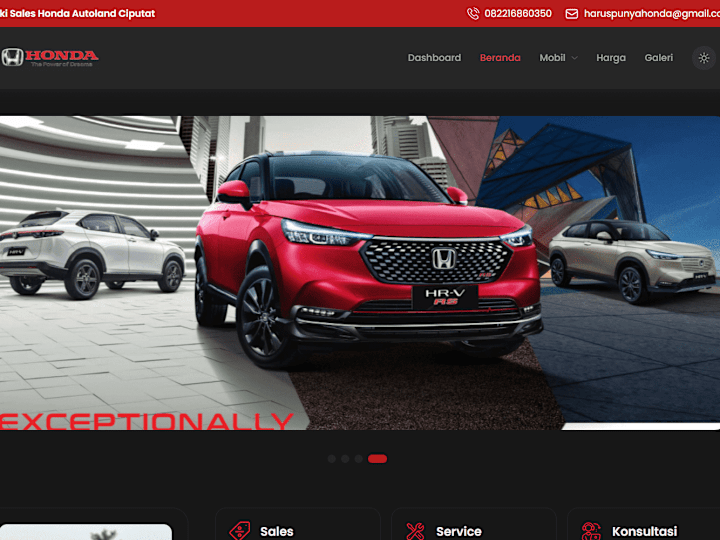The width and height of the screenshot is (720, 540).
Task: Toggle the light/dark theme sun icon
Action: click(x=703, y=58)
